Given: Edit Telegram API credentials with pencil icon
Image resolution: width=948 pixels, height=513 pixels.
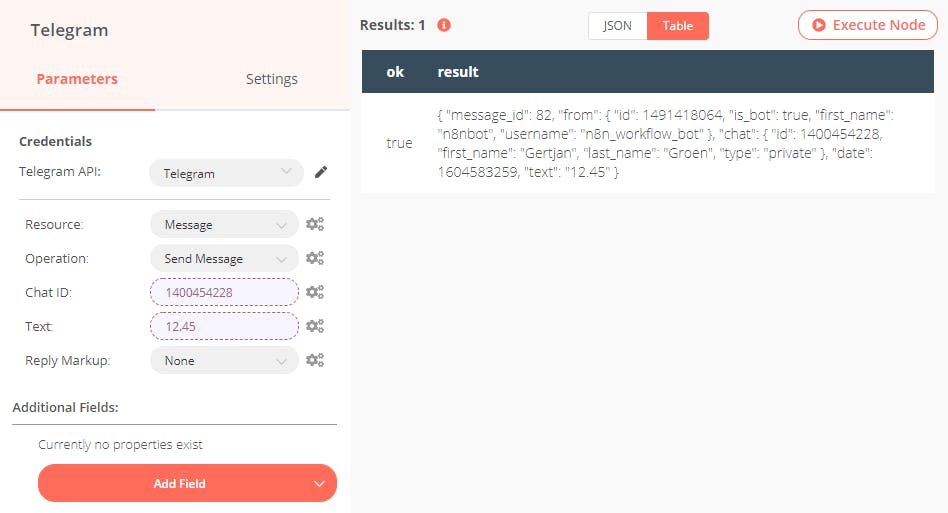Looking at the screenshot, I should tap(321, 172).
